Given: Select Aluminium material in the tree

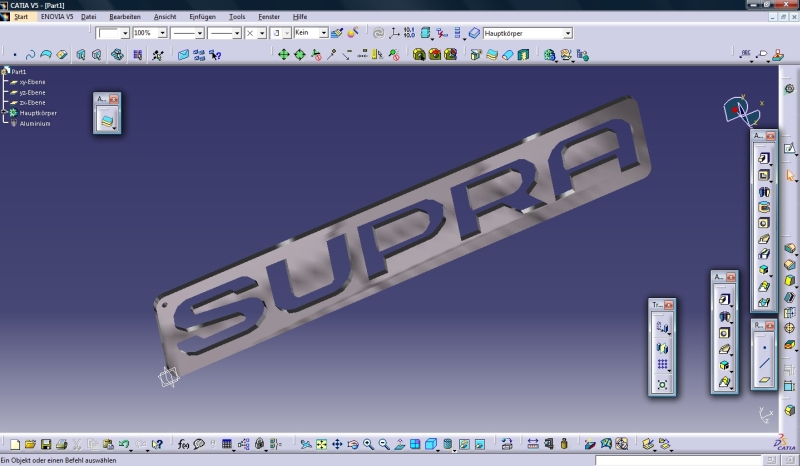Looking at the screenshot, I should (35, 124).
